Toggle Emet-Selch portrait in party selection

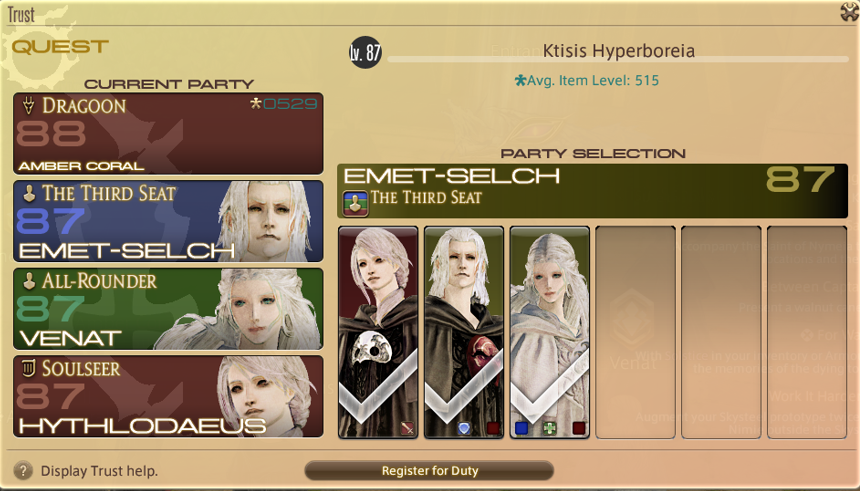click(x=464, y=332)
